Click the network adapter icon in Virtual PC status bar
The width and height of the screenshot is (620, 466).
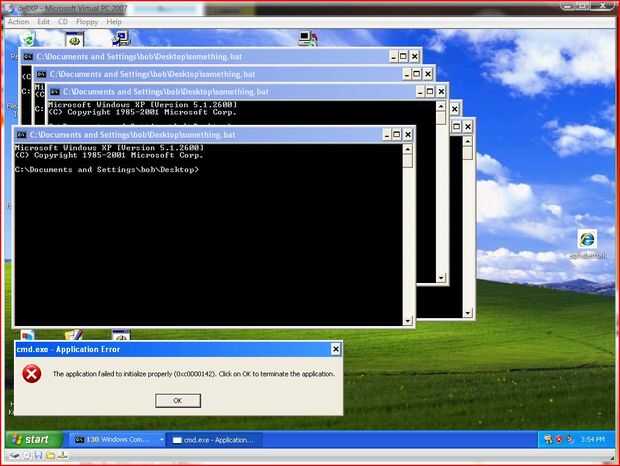tap(62, 456)
